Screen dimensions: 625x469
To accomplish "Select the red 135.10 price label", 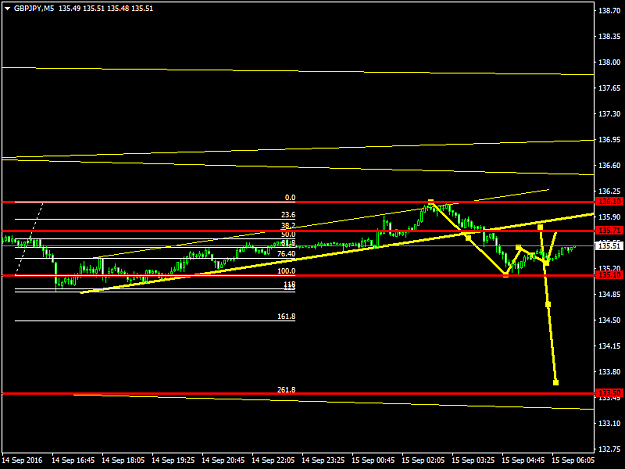I will click(610, 275).
